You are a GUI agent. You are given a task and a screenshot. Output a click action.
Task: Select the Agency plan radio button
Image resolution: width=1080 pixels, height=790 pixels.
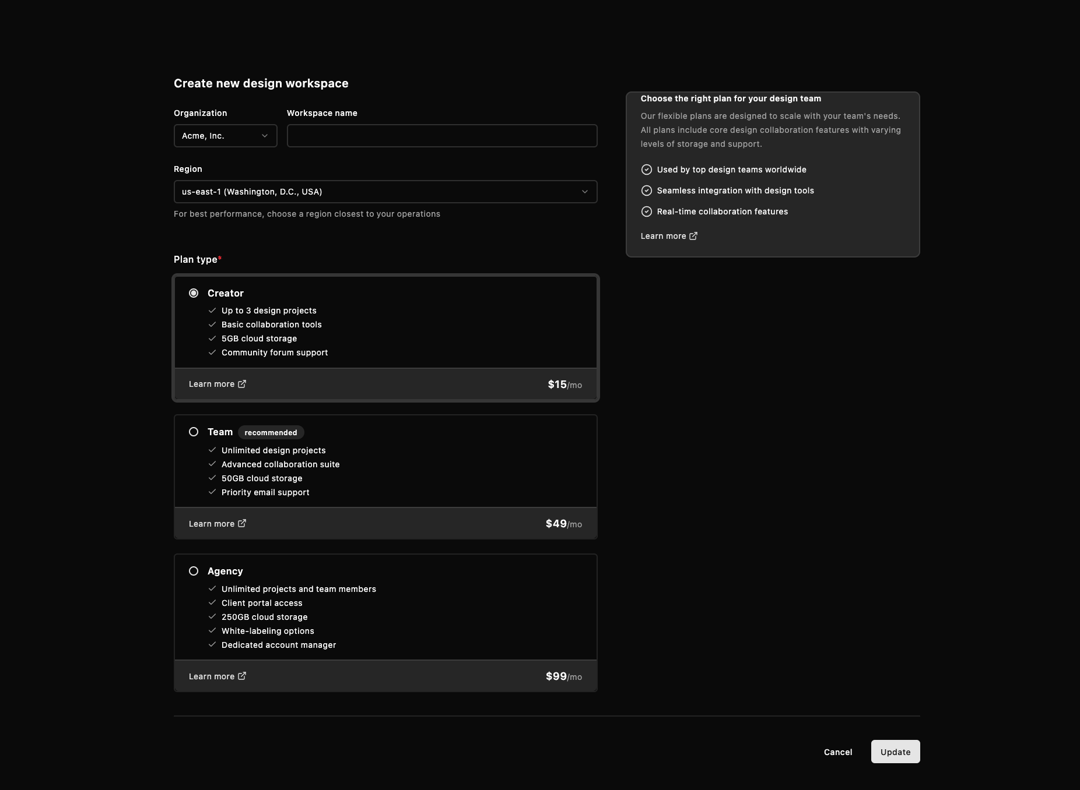pyautogui.click(x=194, y=571)
